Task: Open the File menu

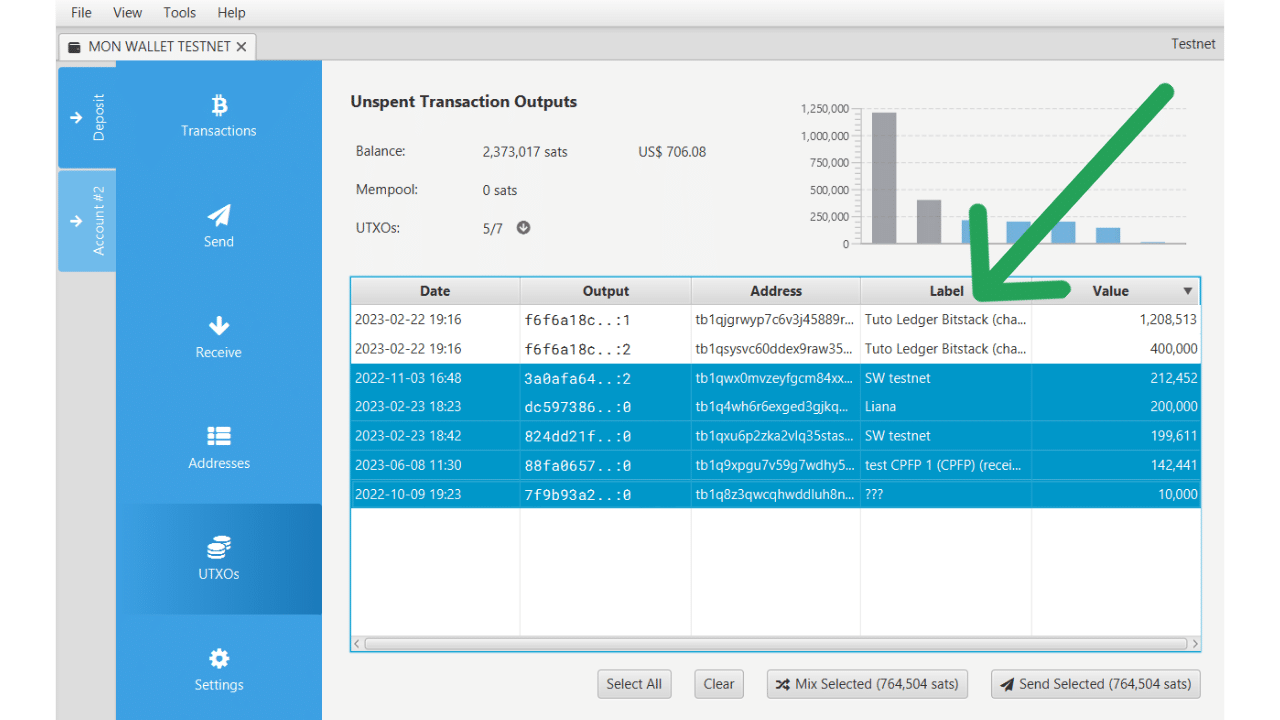Action: (81, 13)
